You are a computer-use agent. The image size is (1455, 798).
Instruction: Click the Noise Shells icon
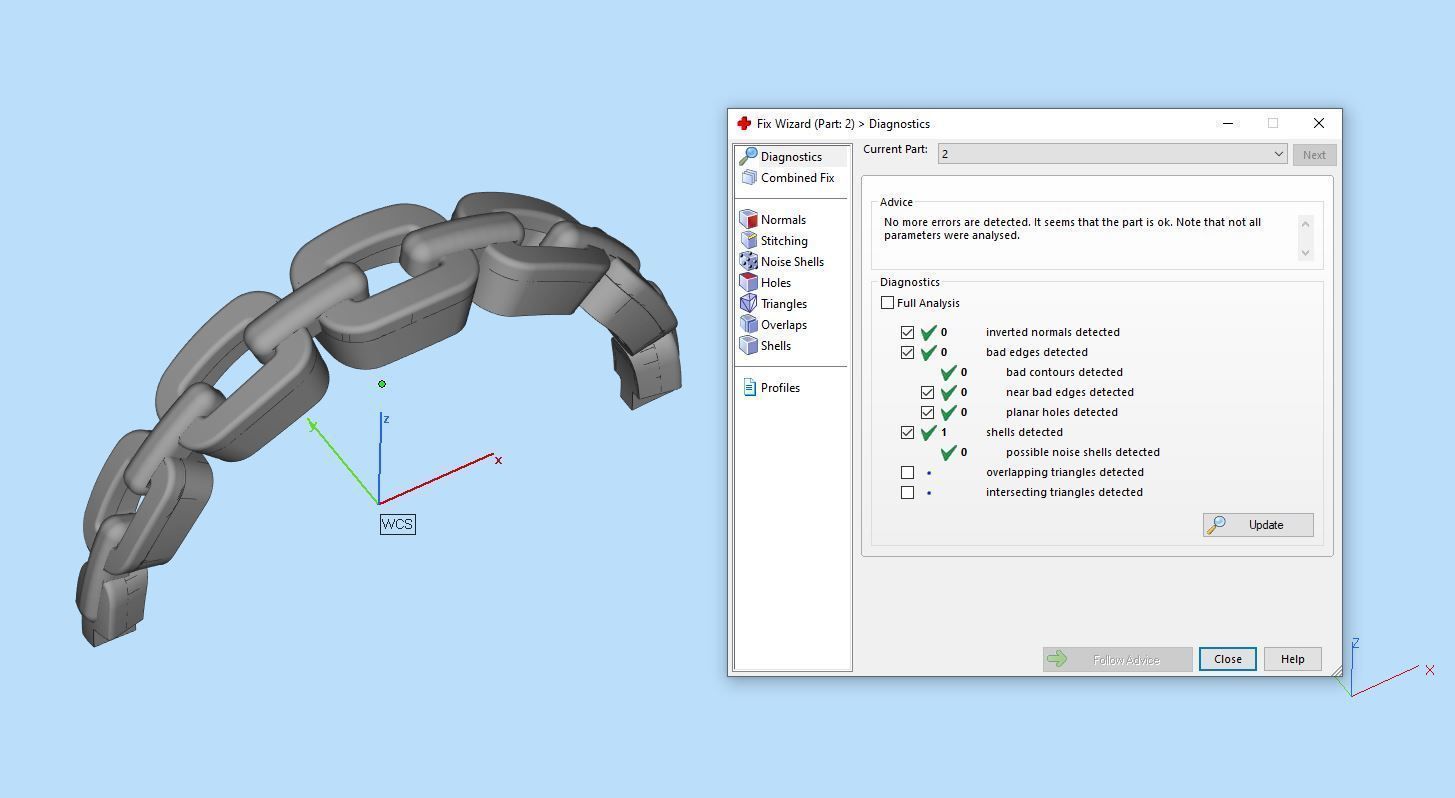pos(748,262)
